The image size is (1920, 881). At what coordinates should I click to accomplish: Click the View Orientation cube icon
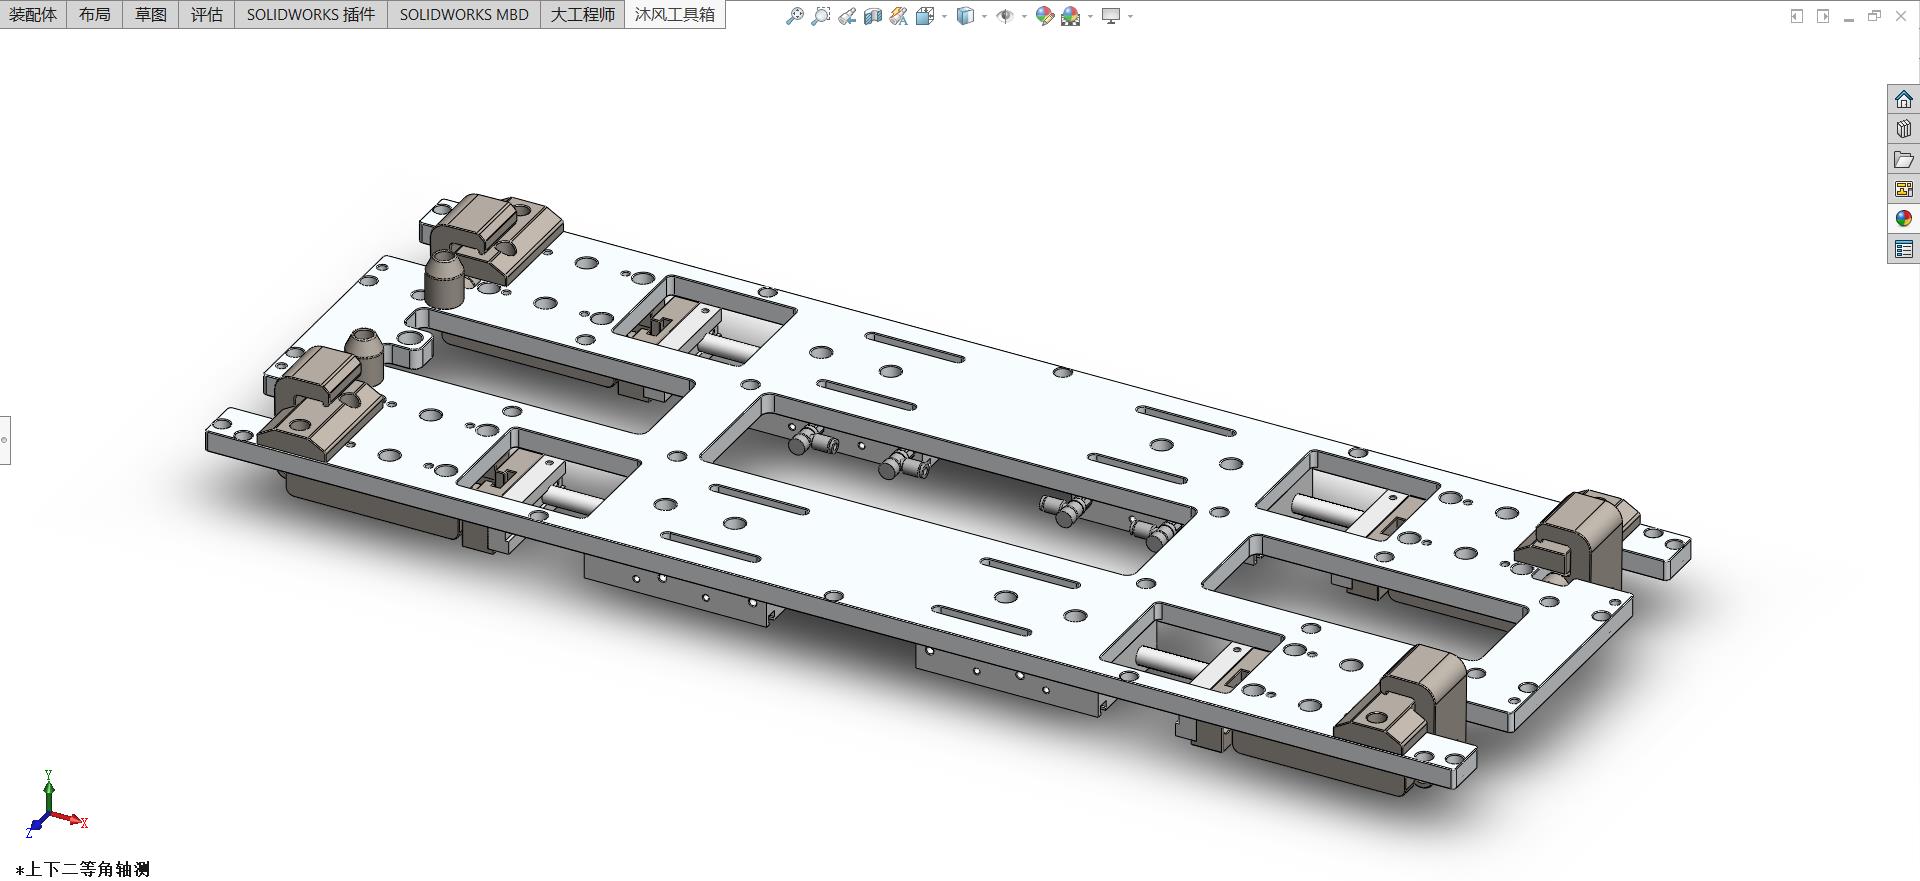(x=925, y=16)
